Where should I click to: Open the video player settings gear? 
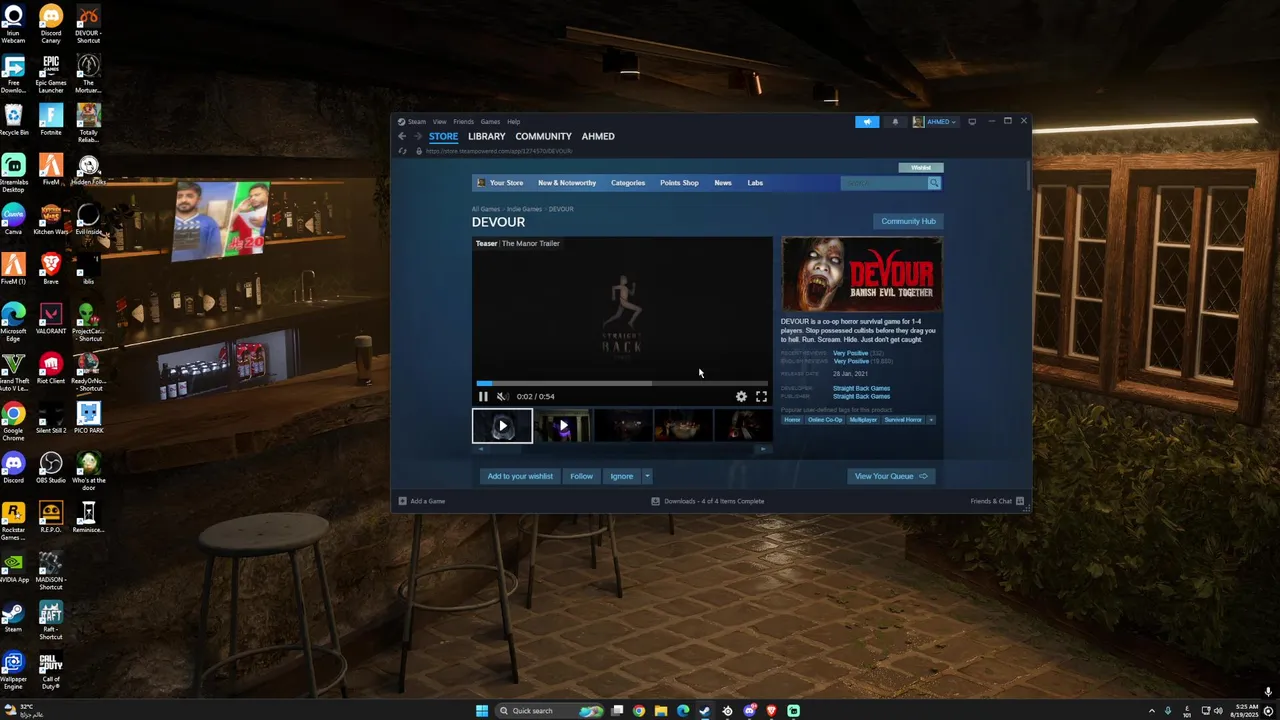pyautogui.click(x=741, y=397)
